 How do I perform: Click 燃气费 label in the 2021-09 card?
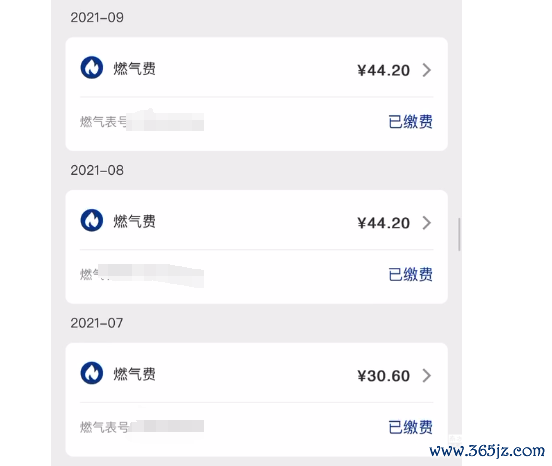pyautogui.click(x=134, y=69)
